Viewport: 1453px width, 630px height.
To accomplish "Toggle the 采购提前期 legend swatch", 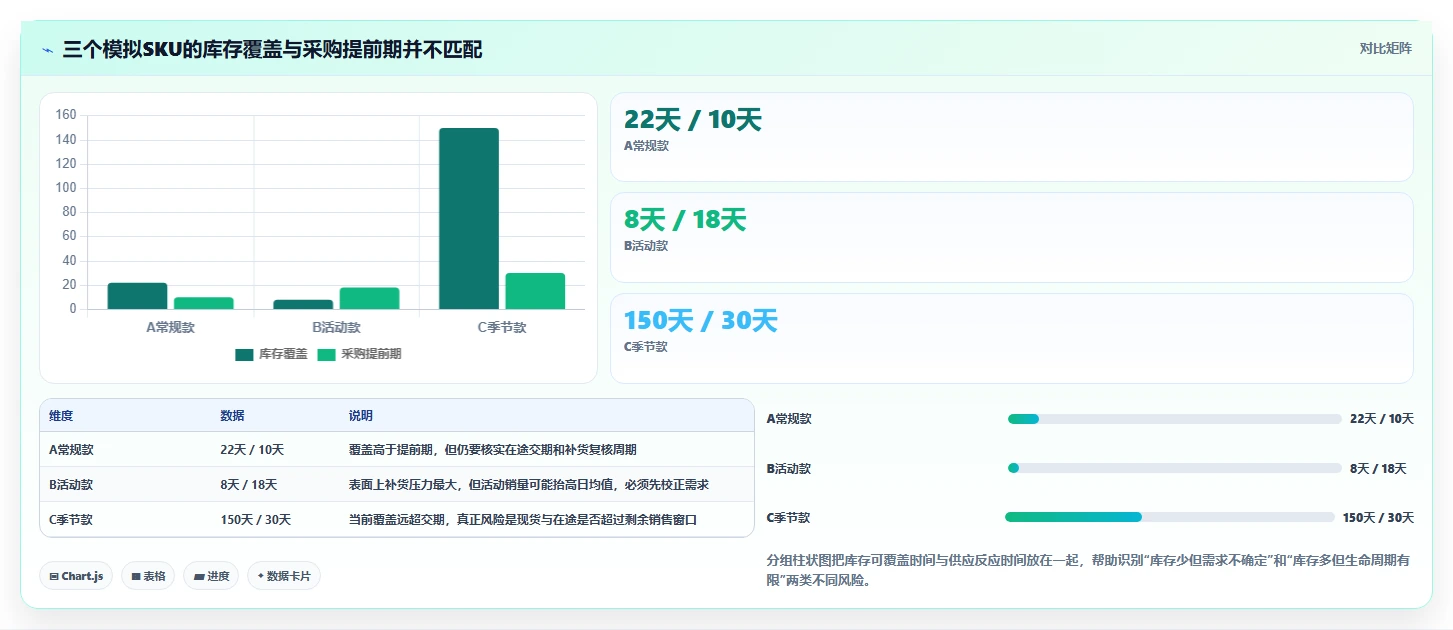I will (327, 354).
